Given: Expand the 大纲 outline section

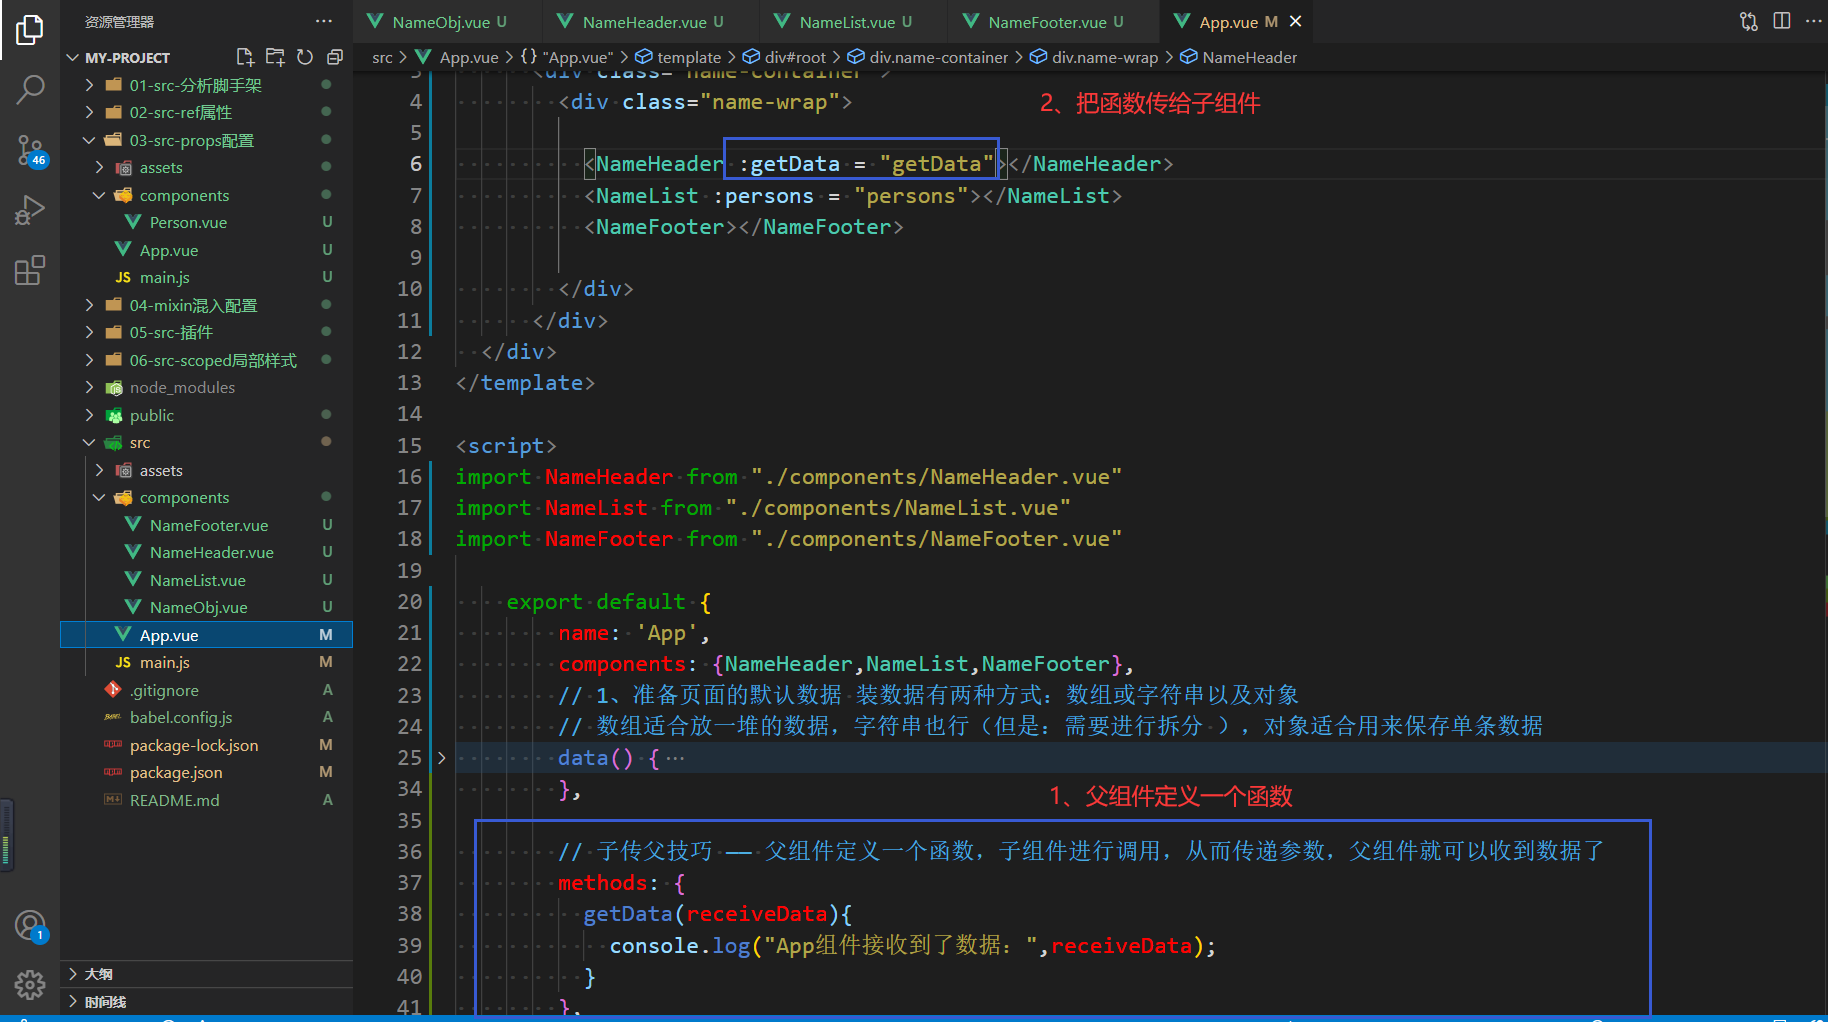Looking at the screenshot, I should point(207,974).
